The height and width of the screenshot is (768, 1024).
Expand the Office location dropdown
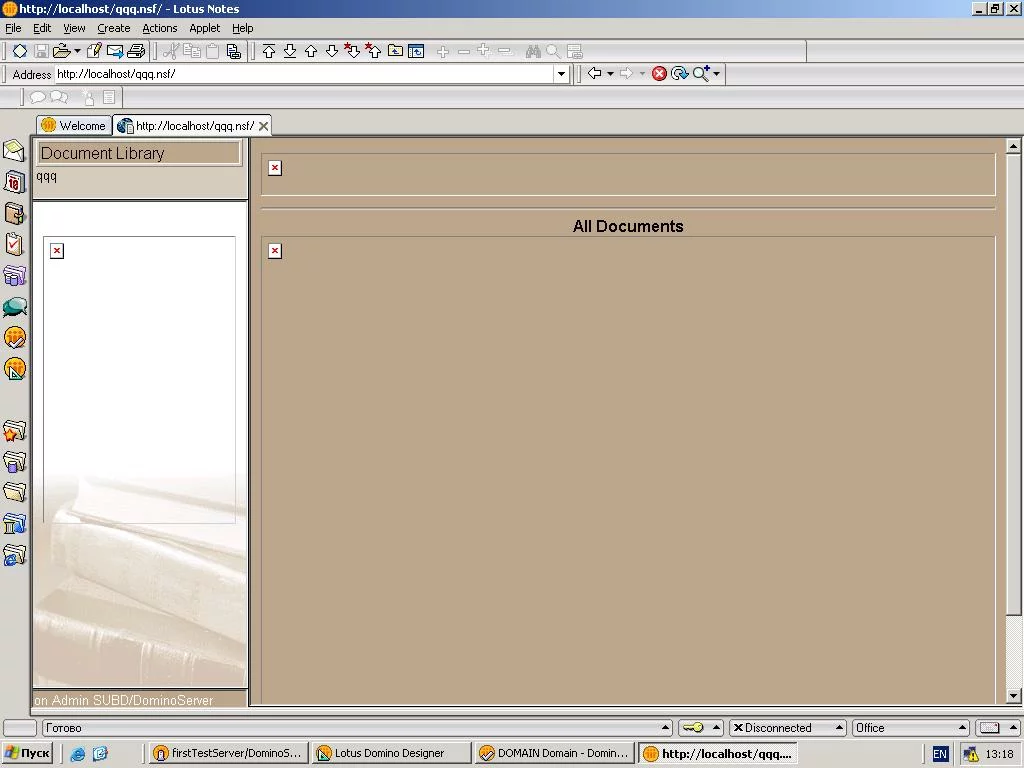point(962,728)
